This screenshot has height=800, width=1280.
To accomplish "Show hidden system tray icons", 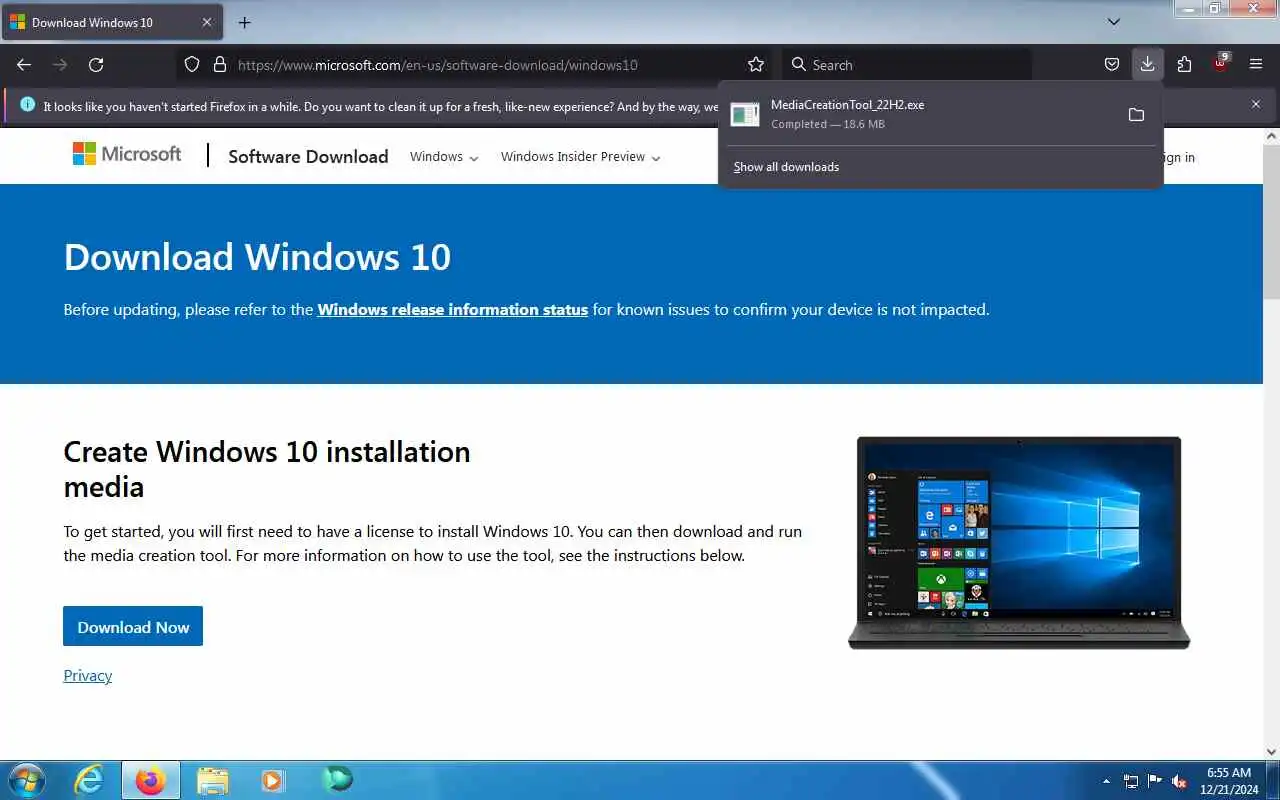I will click(x=1106, y=781).
